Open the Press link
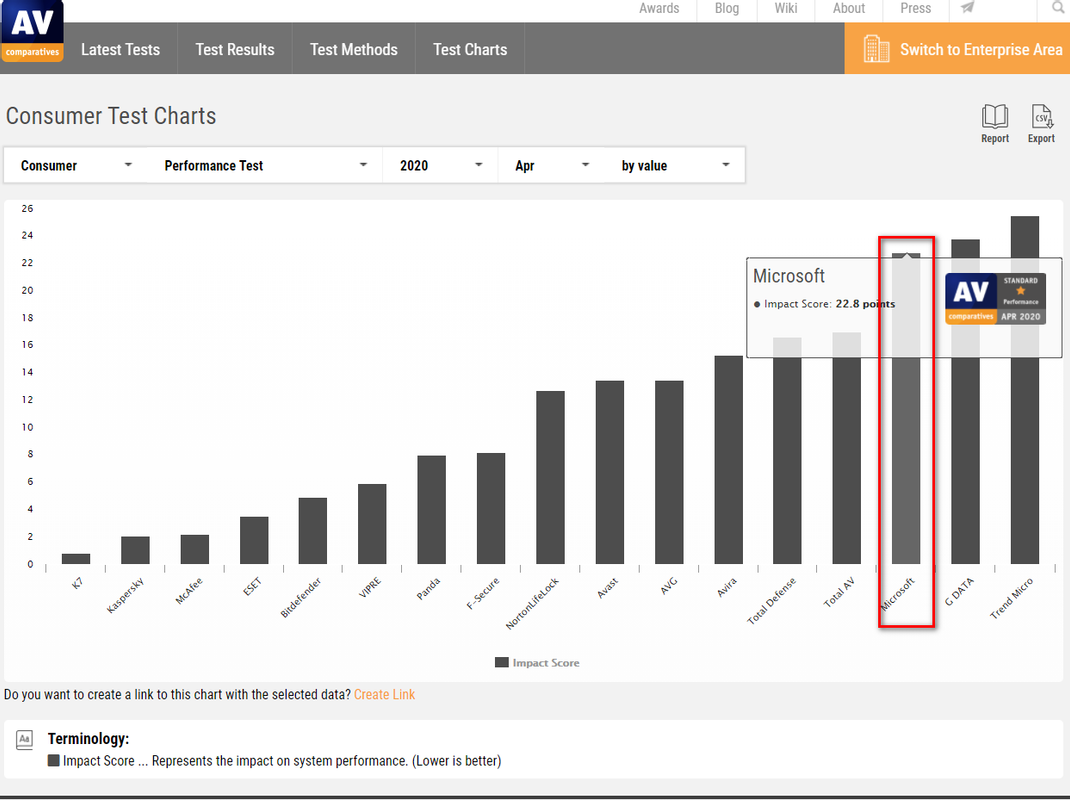 click(916, 8)
